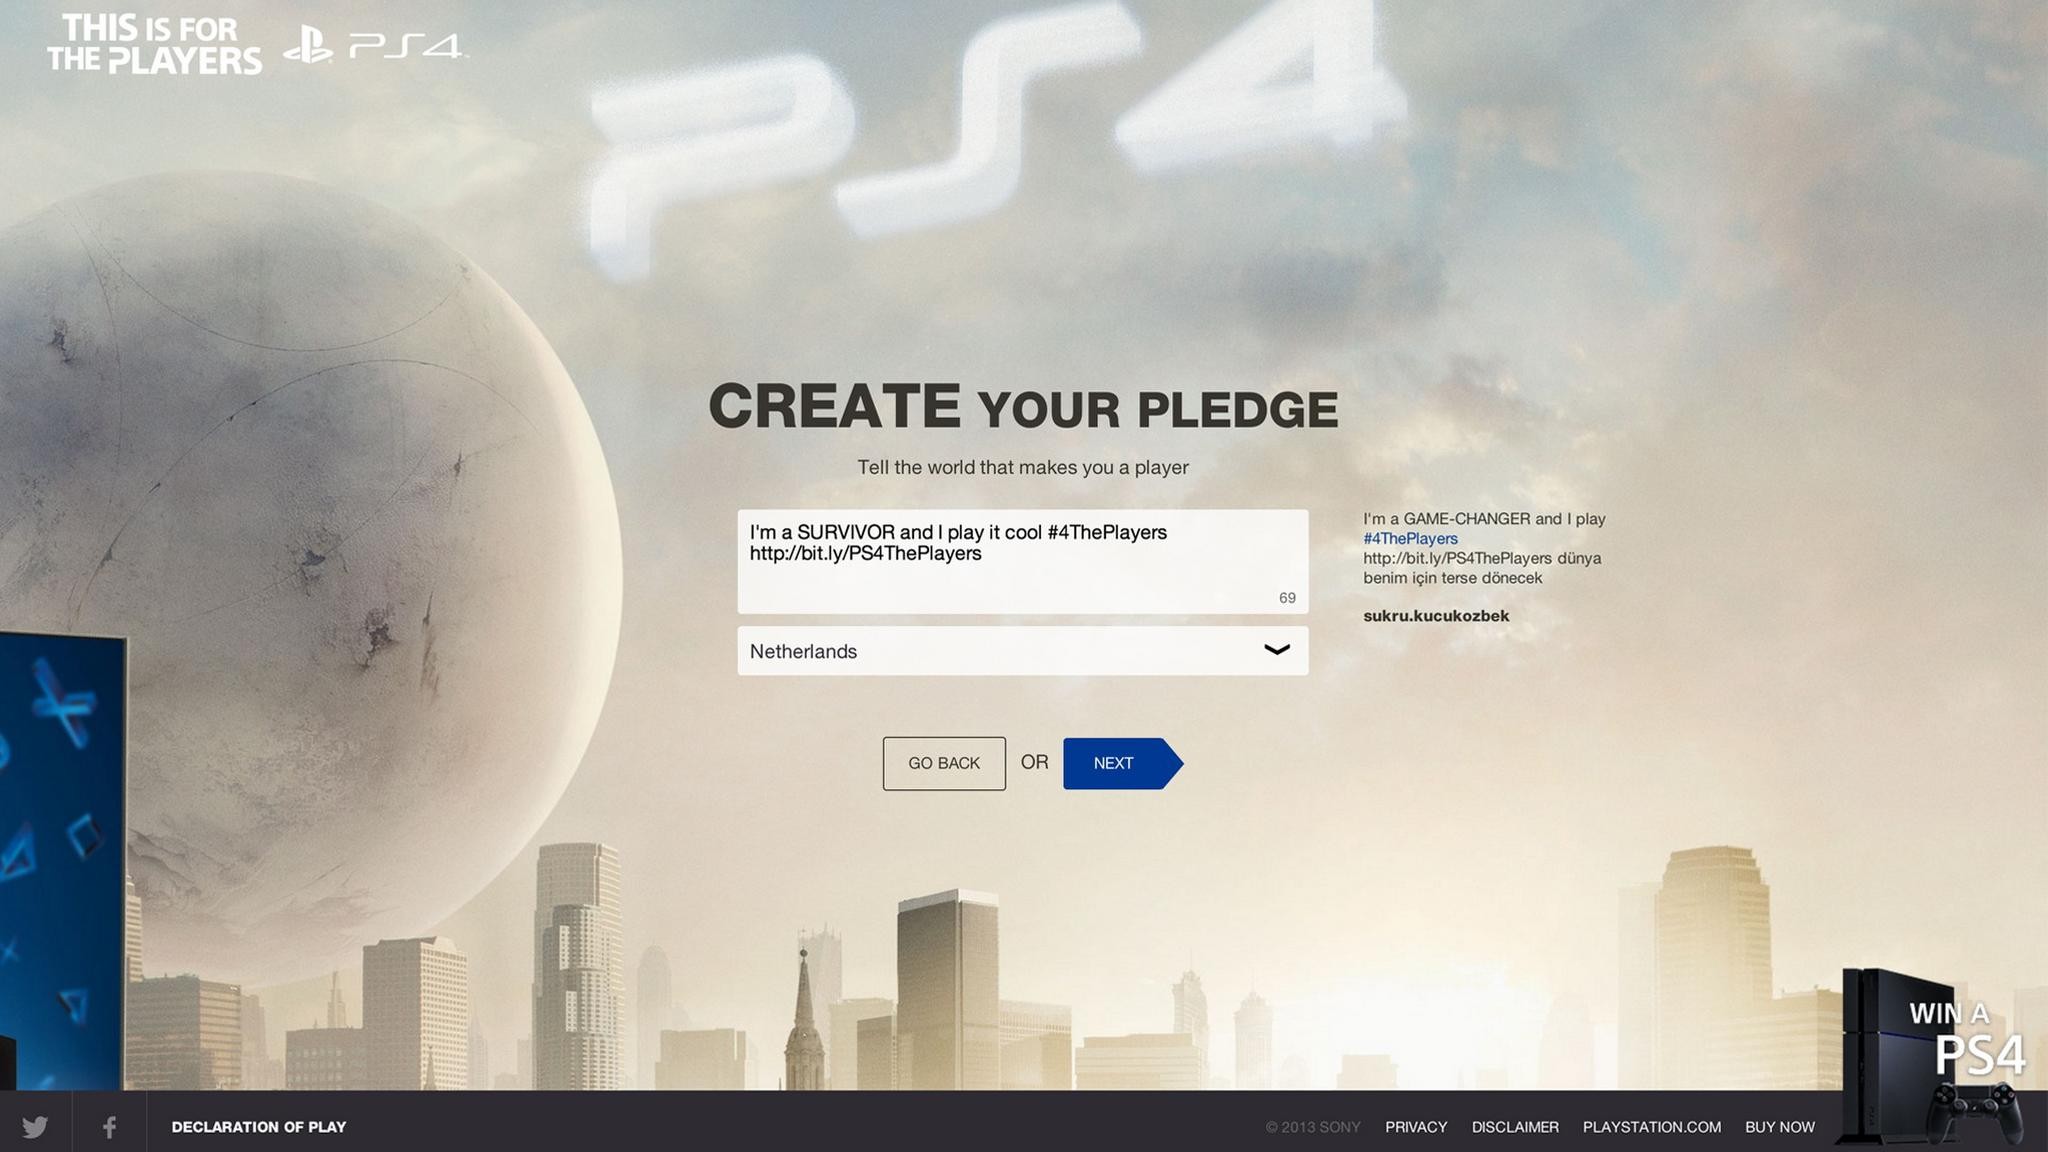
Task: Open the Privacy footer link
Action: tap(1416, 1127)
